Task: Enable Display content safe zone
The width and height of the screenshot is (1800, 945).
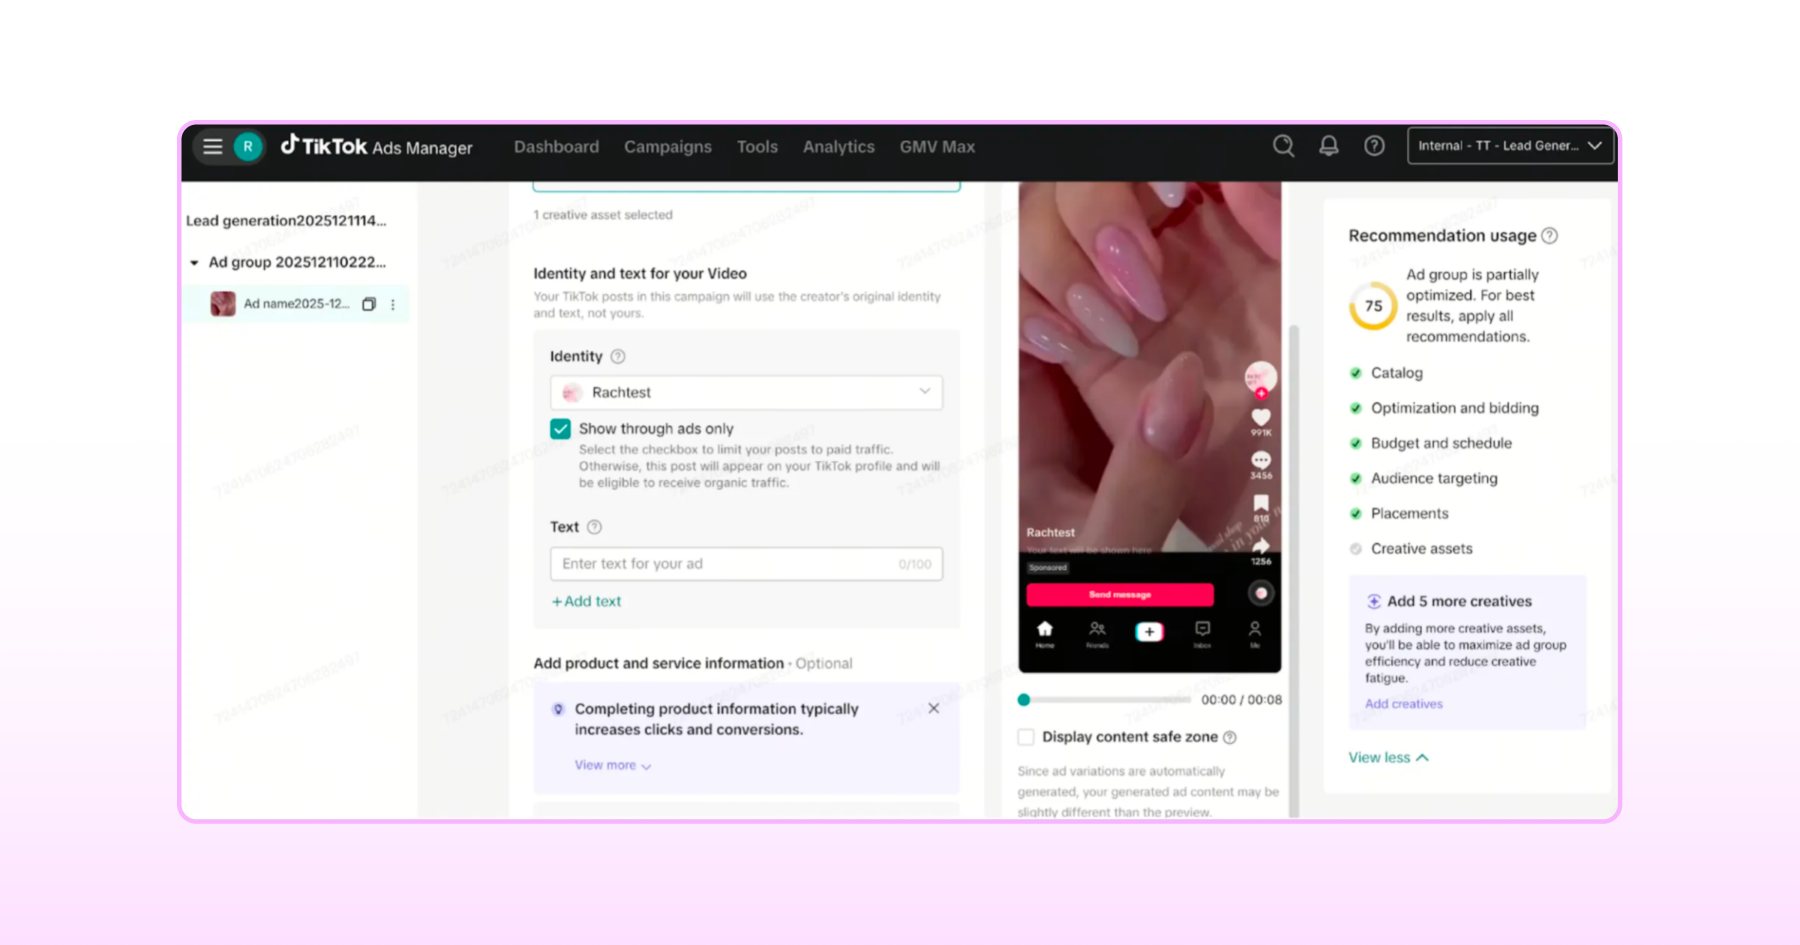Action: 1026,737
